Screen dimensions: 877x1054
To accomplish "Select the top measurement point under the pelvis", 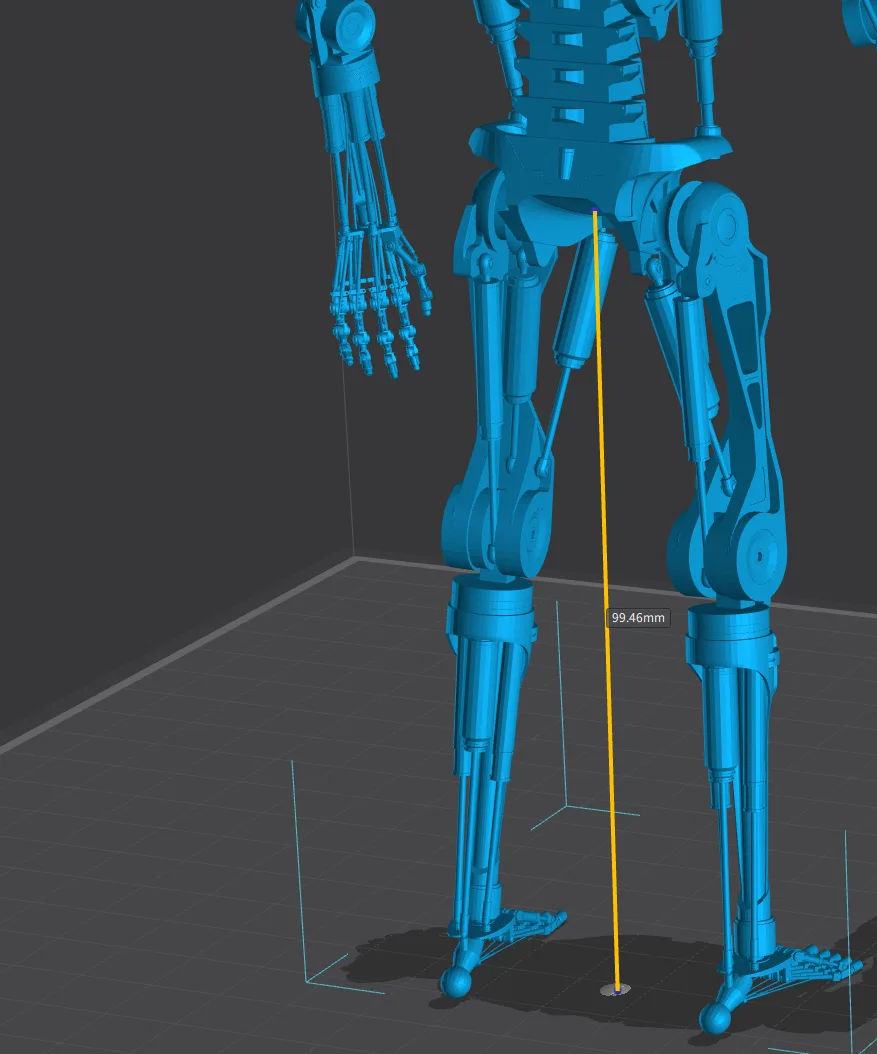I will click(595, 212).
